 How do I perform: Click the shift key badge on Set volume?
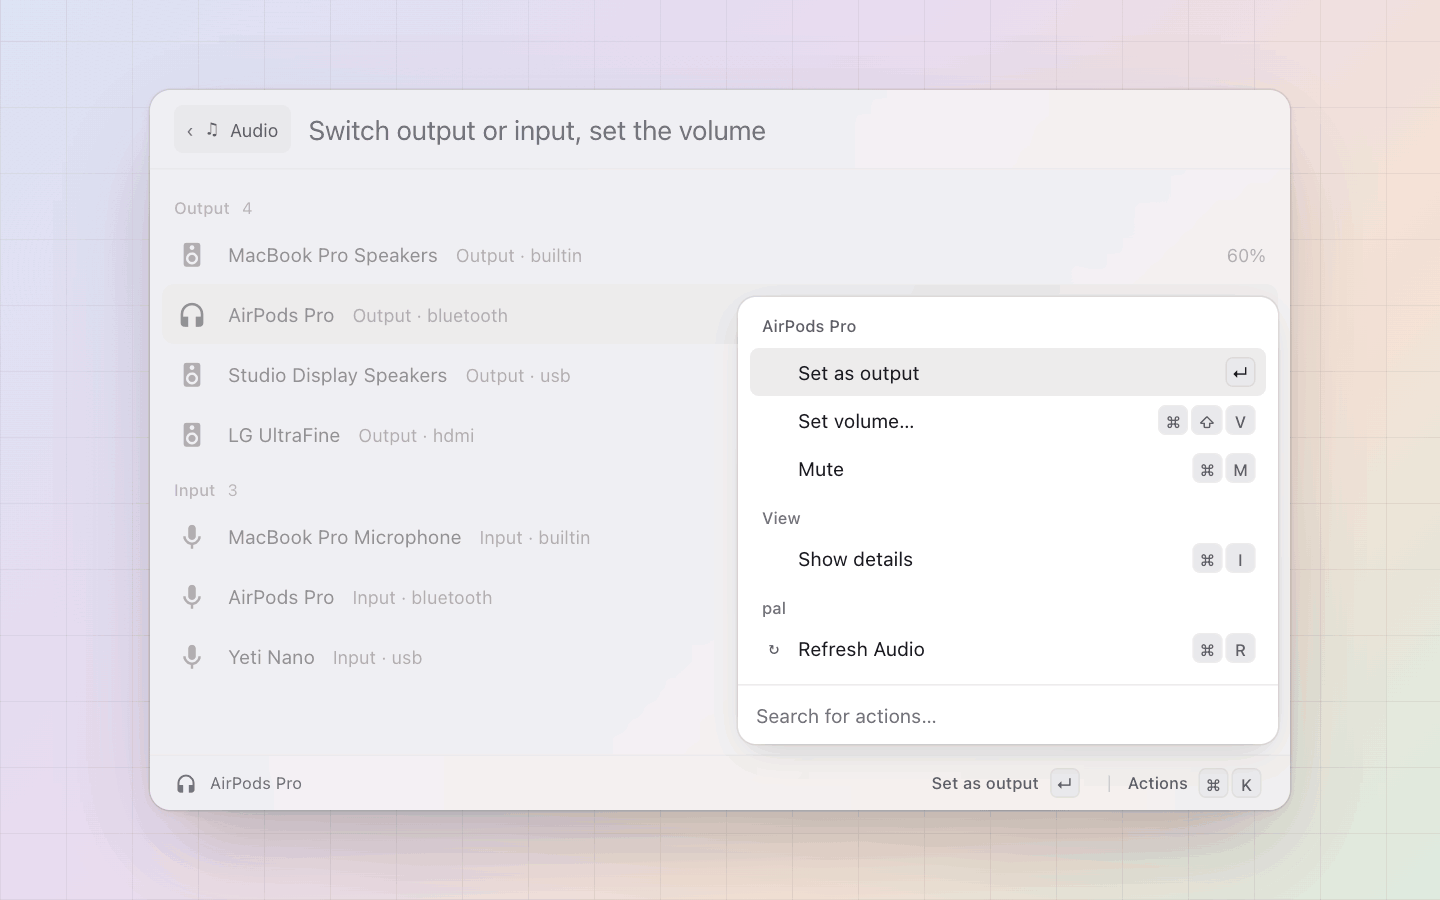pos(1207,421)
